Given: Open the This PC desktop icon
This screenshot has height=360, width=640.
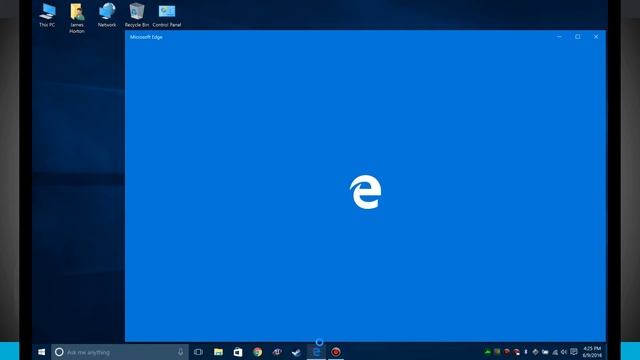Looking at the screenshot, I should pos(47,15).
